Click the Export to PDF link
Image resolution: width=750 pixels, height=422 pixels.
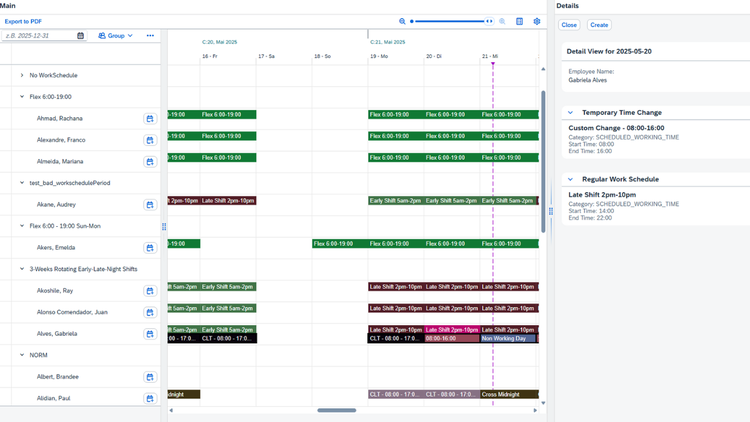click(x=23, y=22)
